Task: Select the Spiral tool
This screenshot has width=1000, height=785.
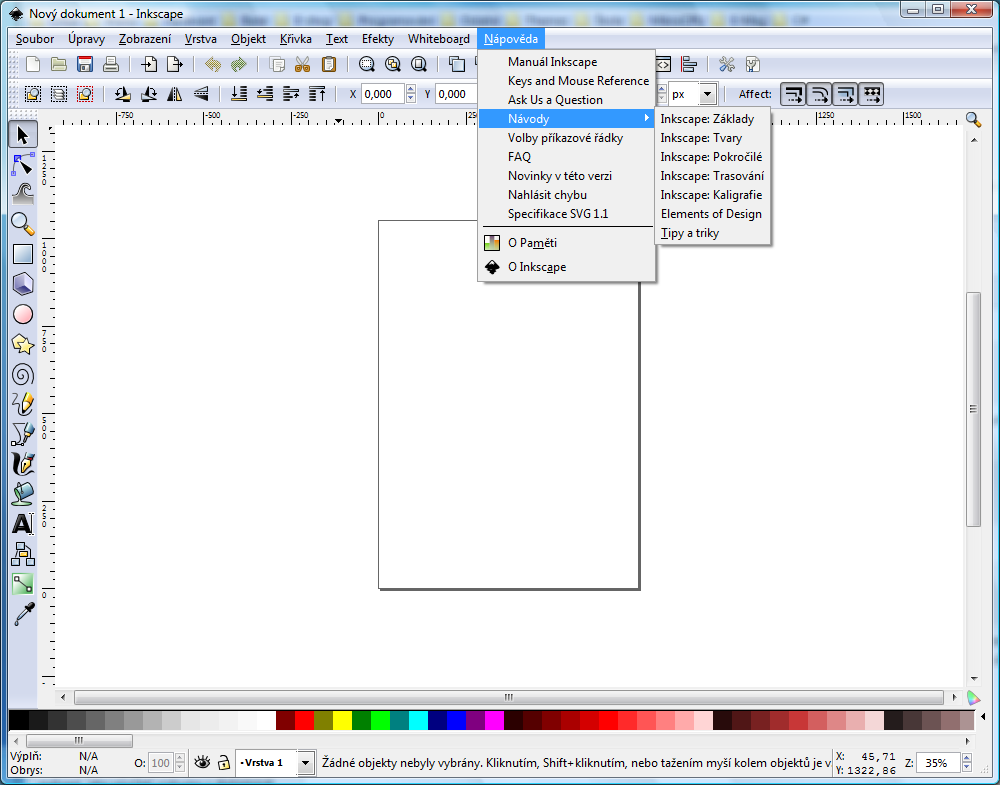Action: pos(23,374)
